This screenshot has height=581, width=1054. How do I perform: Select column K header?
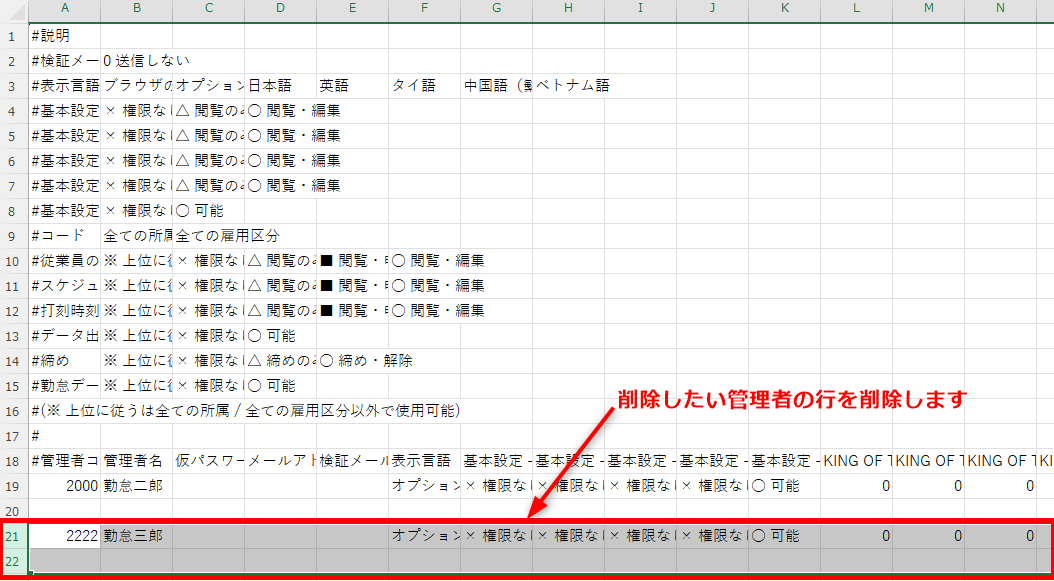[784, 10]
